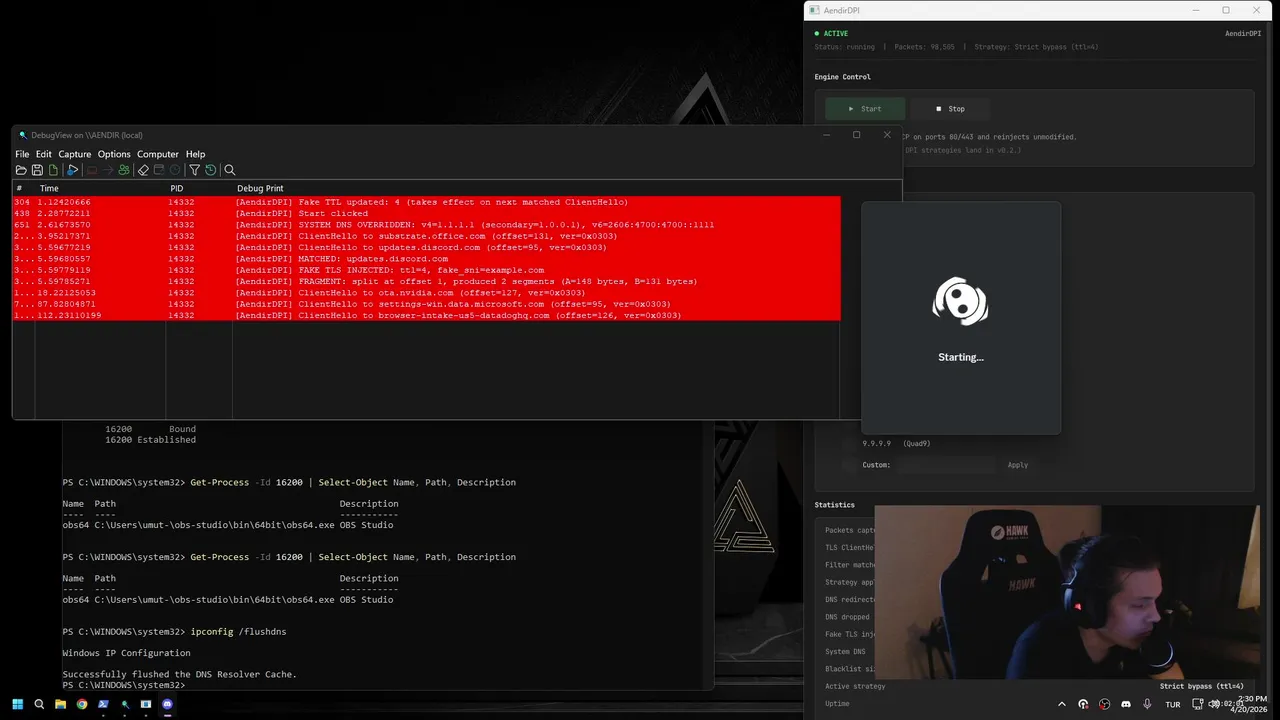Click the ACTIVE status indicator in AendirDPI
This screenshot has width=1280, height=720.
(832, 34)
